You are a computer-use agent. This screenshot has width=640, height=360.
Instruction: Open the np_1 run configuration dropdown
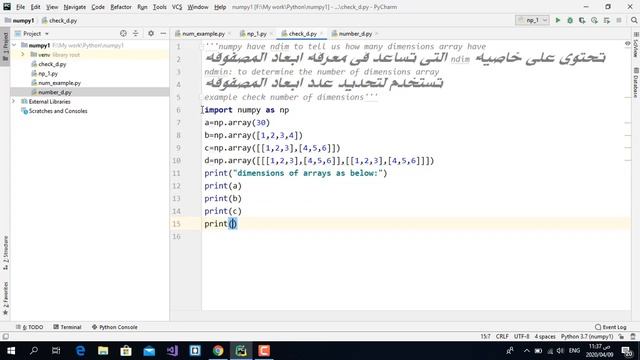532,20
